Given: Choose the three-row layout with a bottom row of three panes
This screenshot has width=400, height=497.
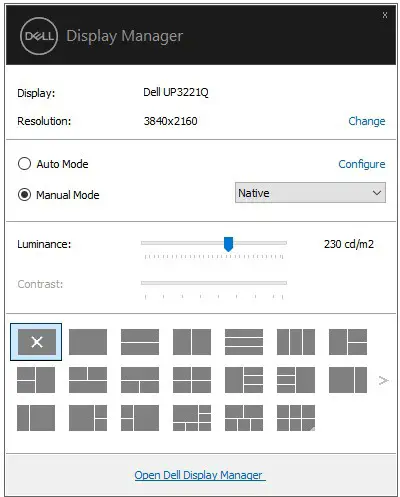Looking at the screenshot, I should pos(192,418).
